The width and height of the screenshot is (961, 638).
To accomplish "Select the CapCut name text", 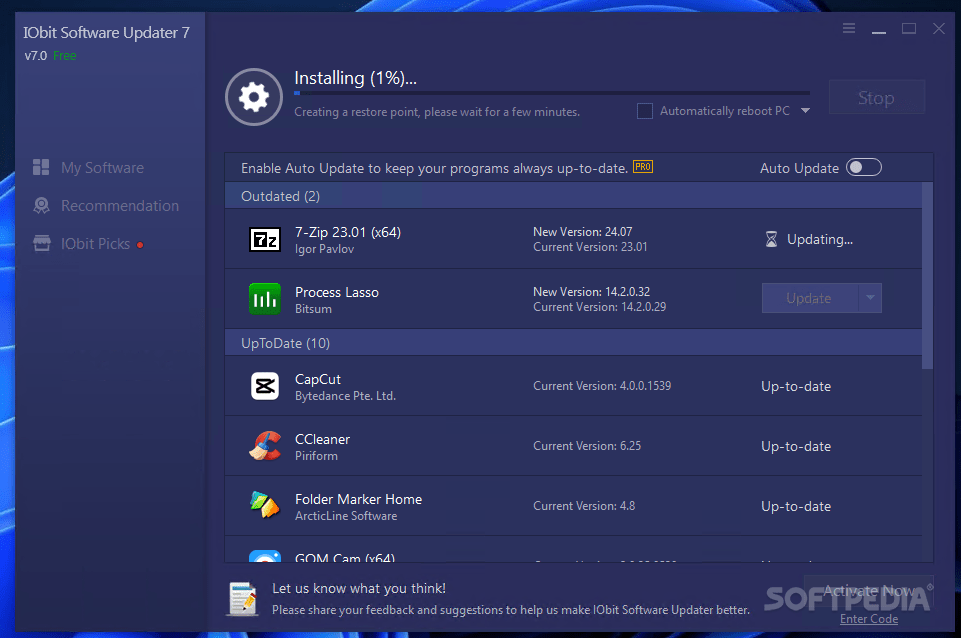I will coord(317,379).
